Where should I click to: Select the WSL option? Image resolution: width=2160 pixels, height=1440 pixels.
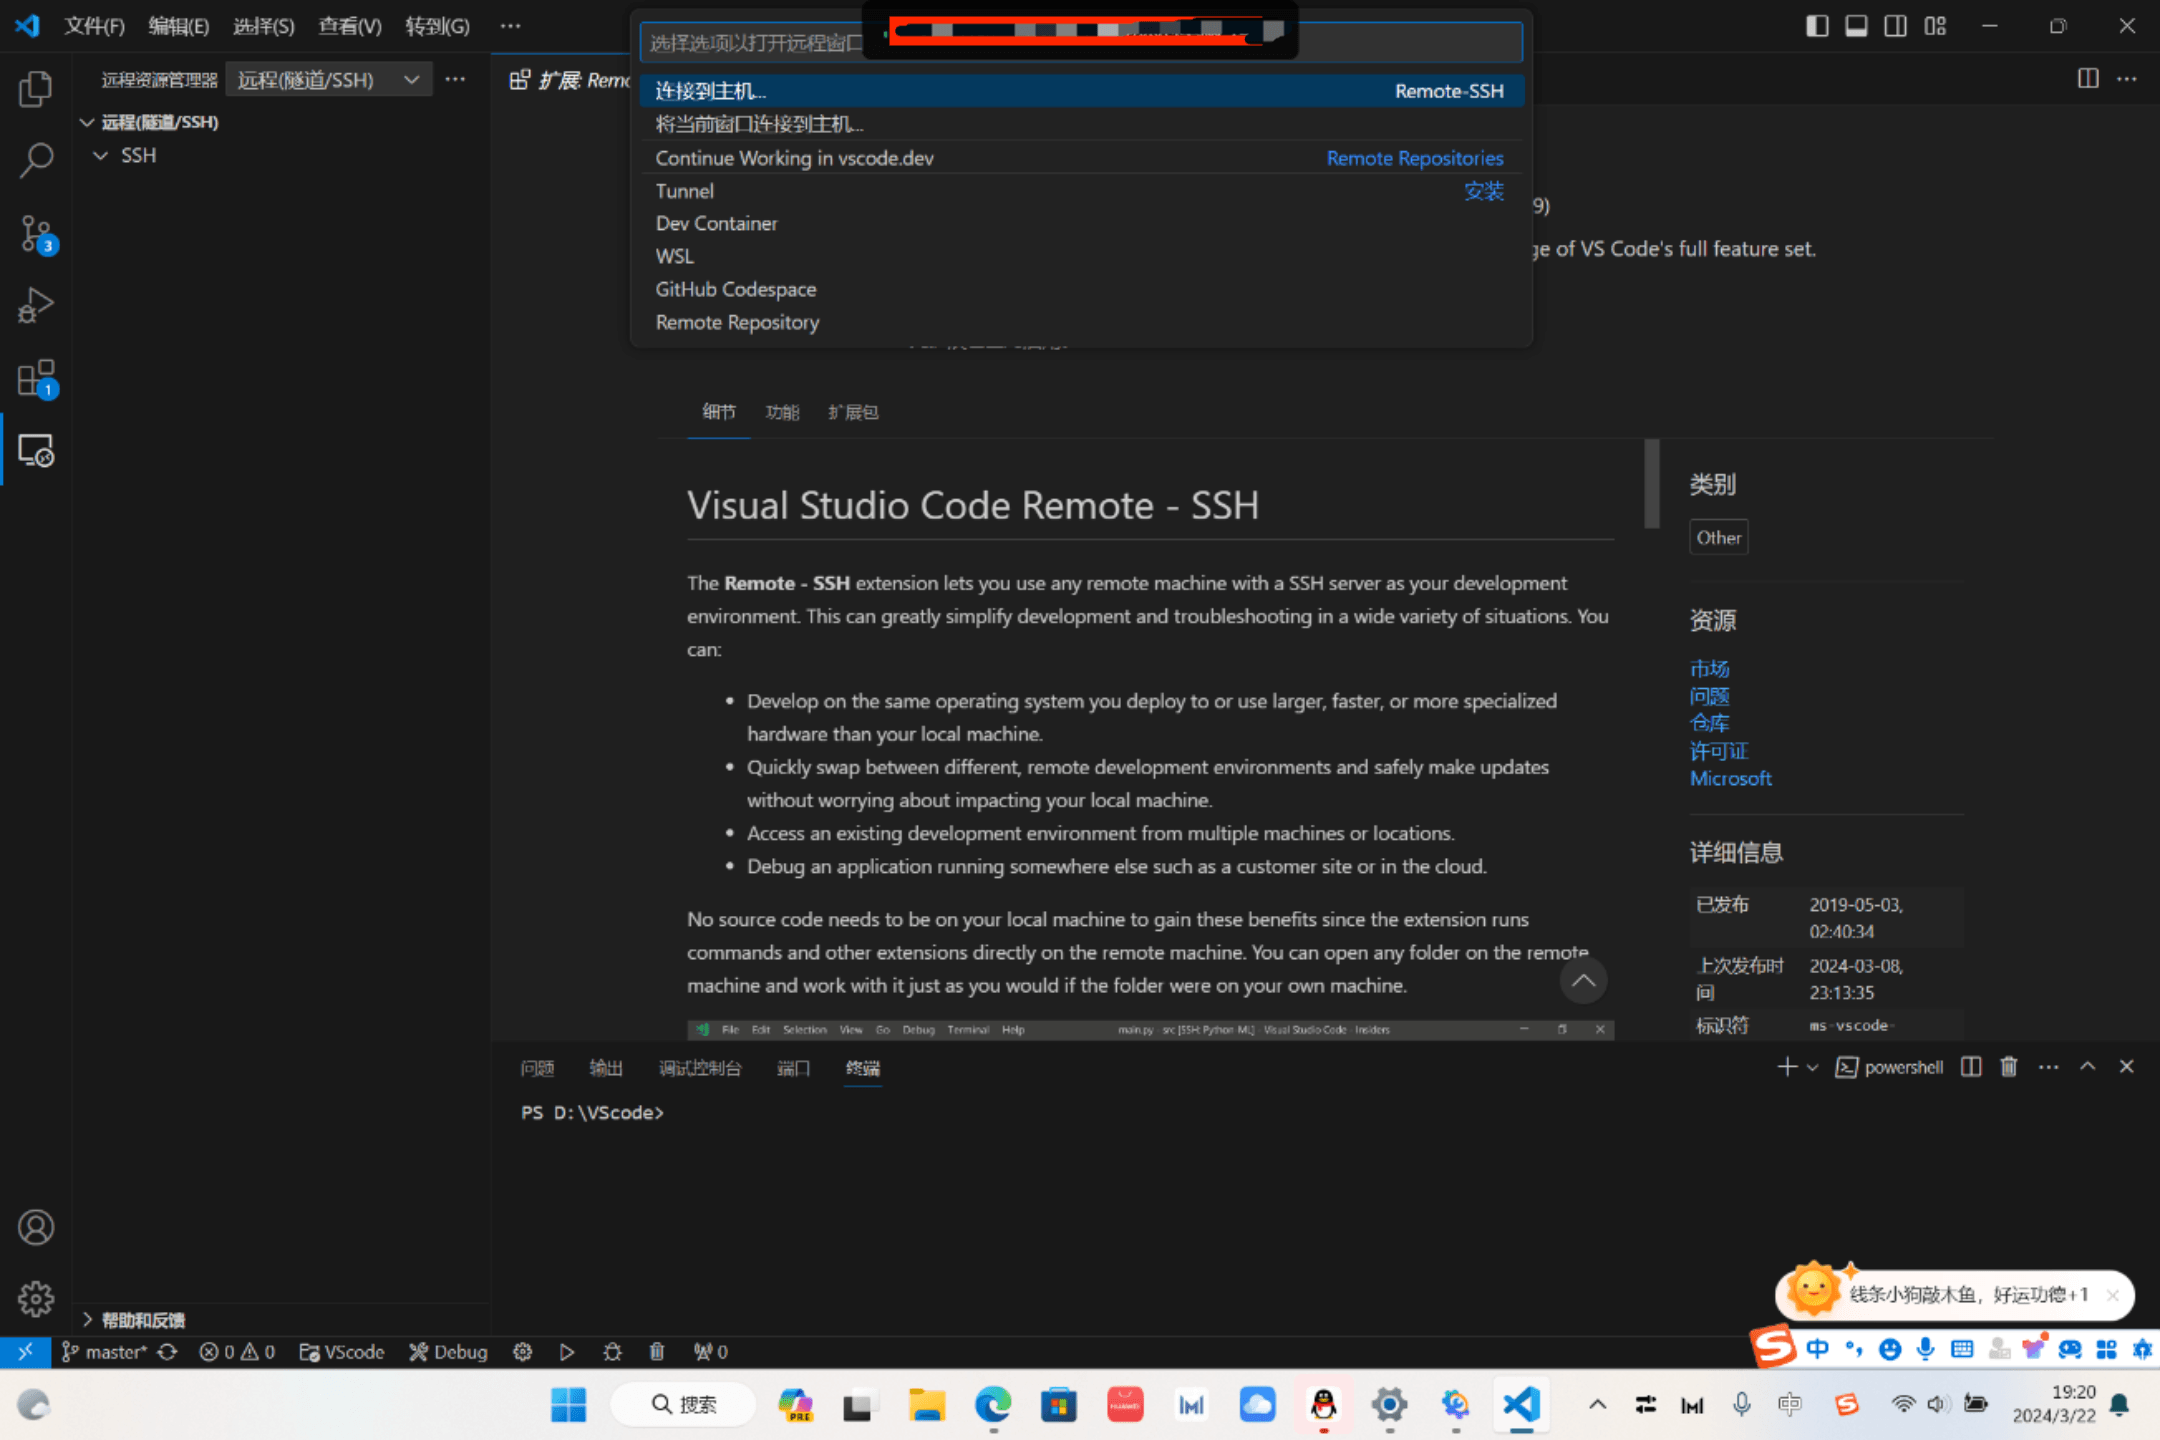click(1080, 256)
